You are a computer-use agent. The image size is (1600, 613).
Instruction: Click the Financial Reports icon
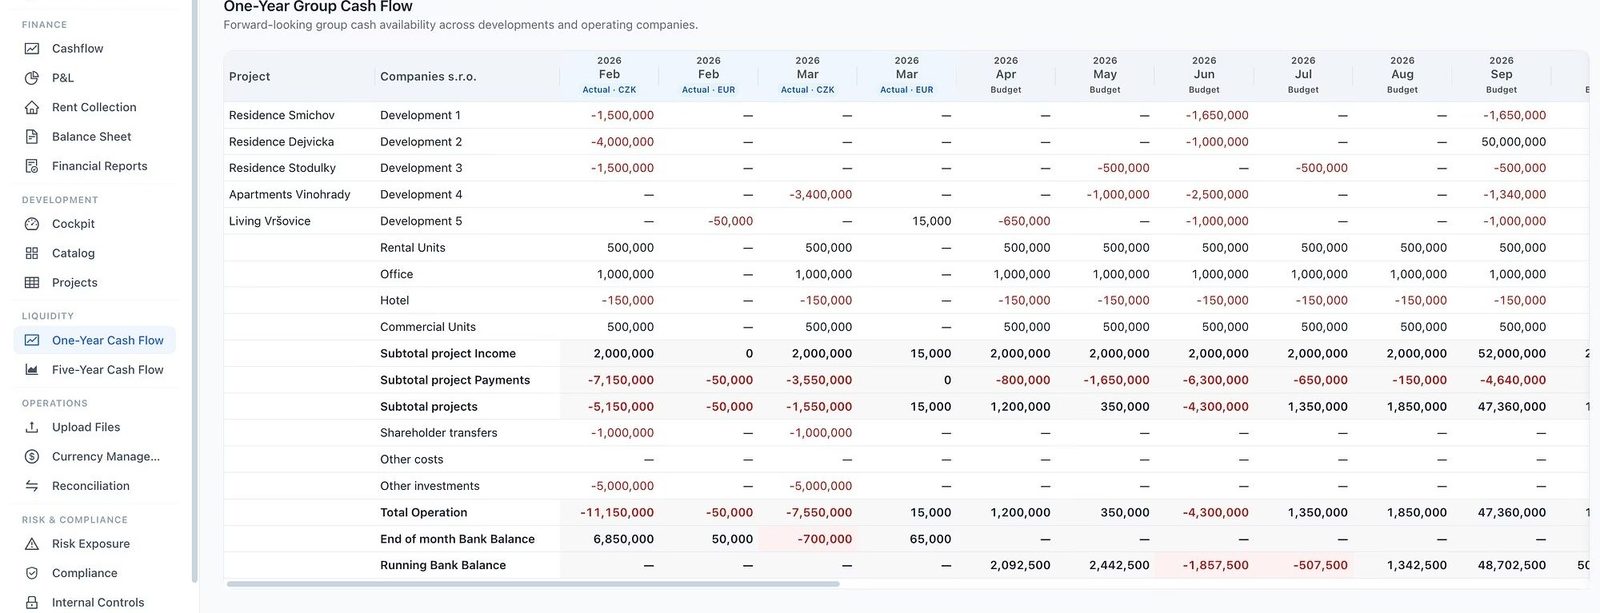pyautogui.click(x=32, y=166)
